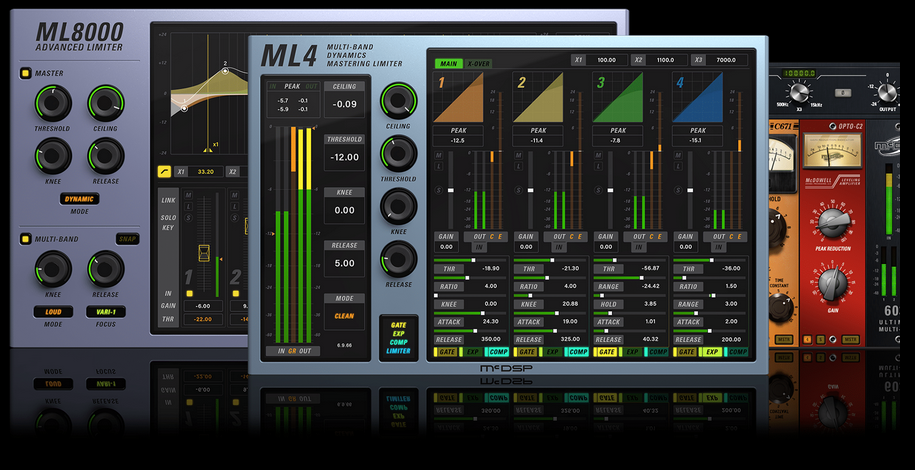Open ML8000 VARI-1 focus selector
The image size is (915, 470).
106,312
